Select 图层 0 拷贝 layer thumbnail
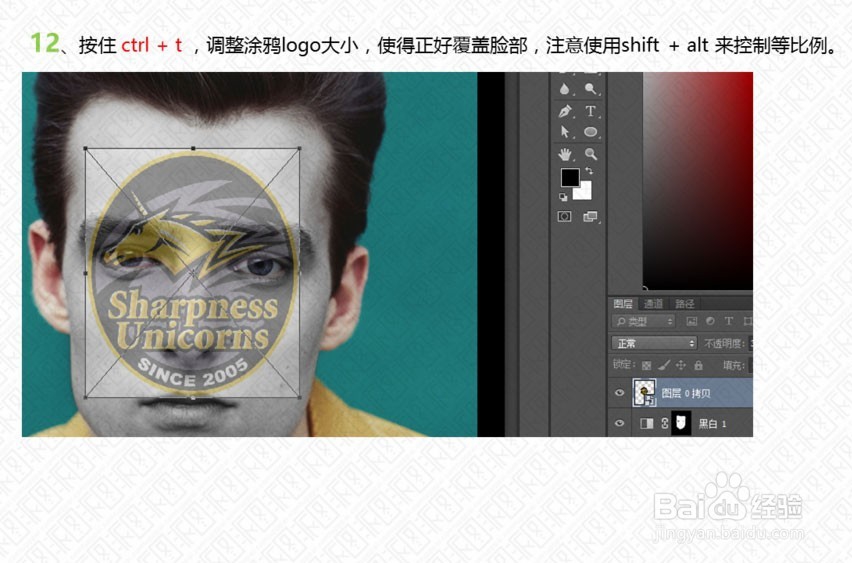This screenshot has width=852, height=563. tap(645, 393)
